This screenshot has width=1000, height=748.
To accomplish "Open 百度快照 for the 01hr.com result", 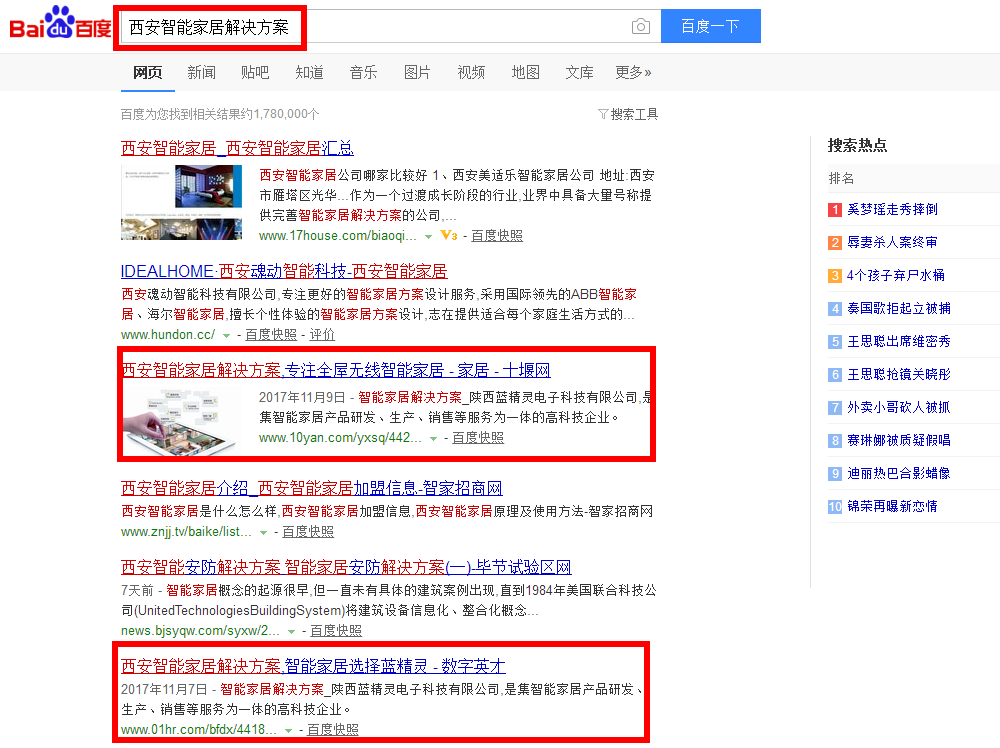I will coord(333,730).
